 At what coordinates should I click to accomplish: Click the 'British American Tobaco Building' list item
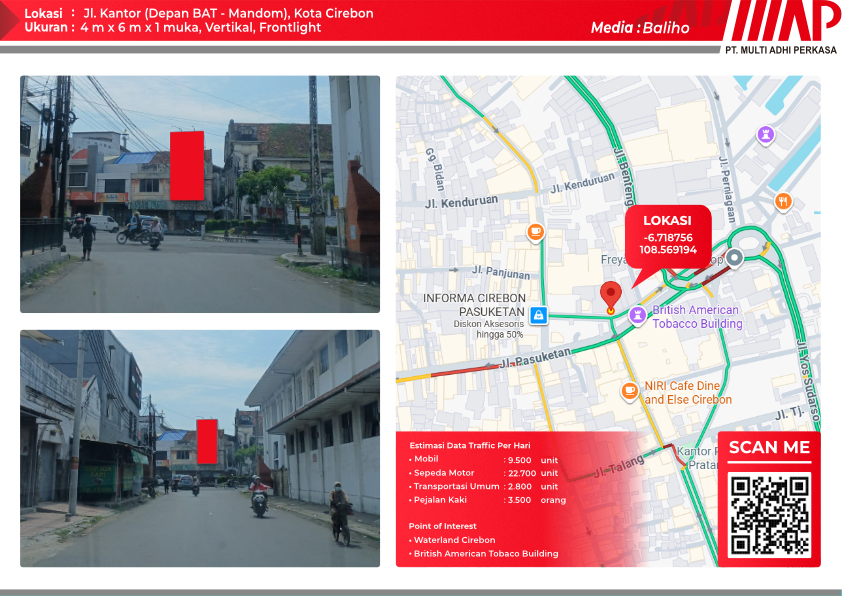pyautogui.click(x=483, y=554)
